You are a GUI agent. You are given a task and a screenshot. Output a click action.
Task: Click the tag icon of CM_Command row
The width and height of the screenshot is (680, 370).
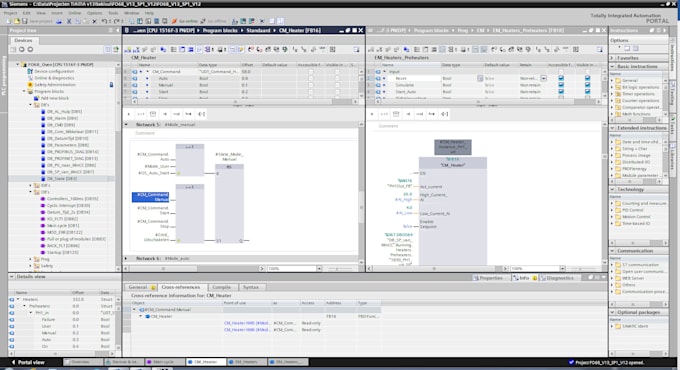[135, 72]
